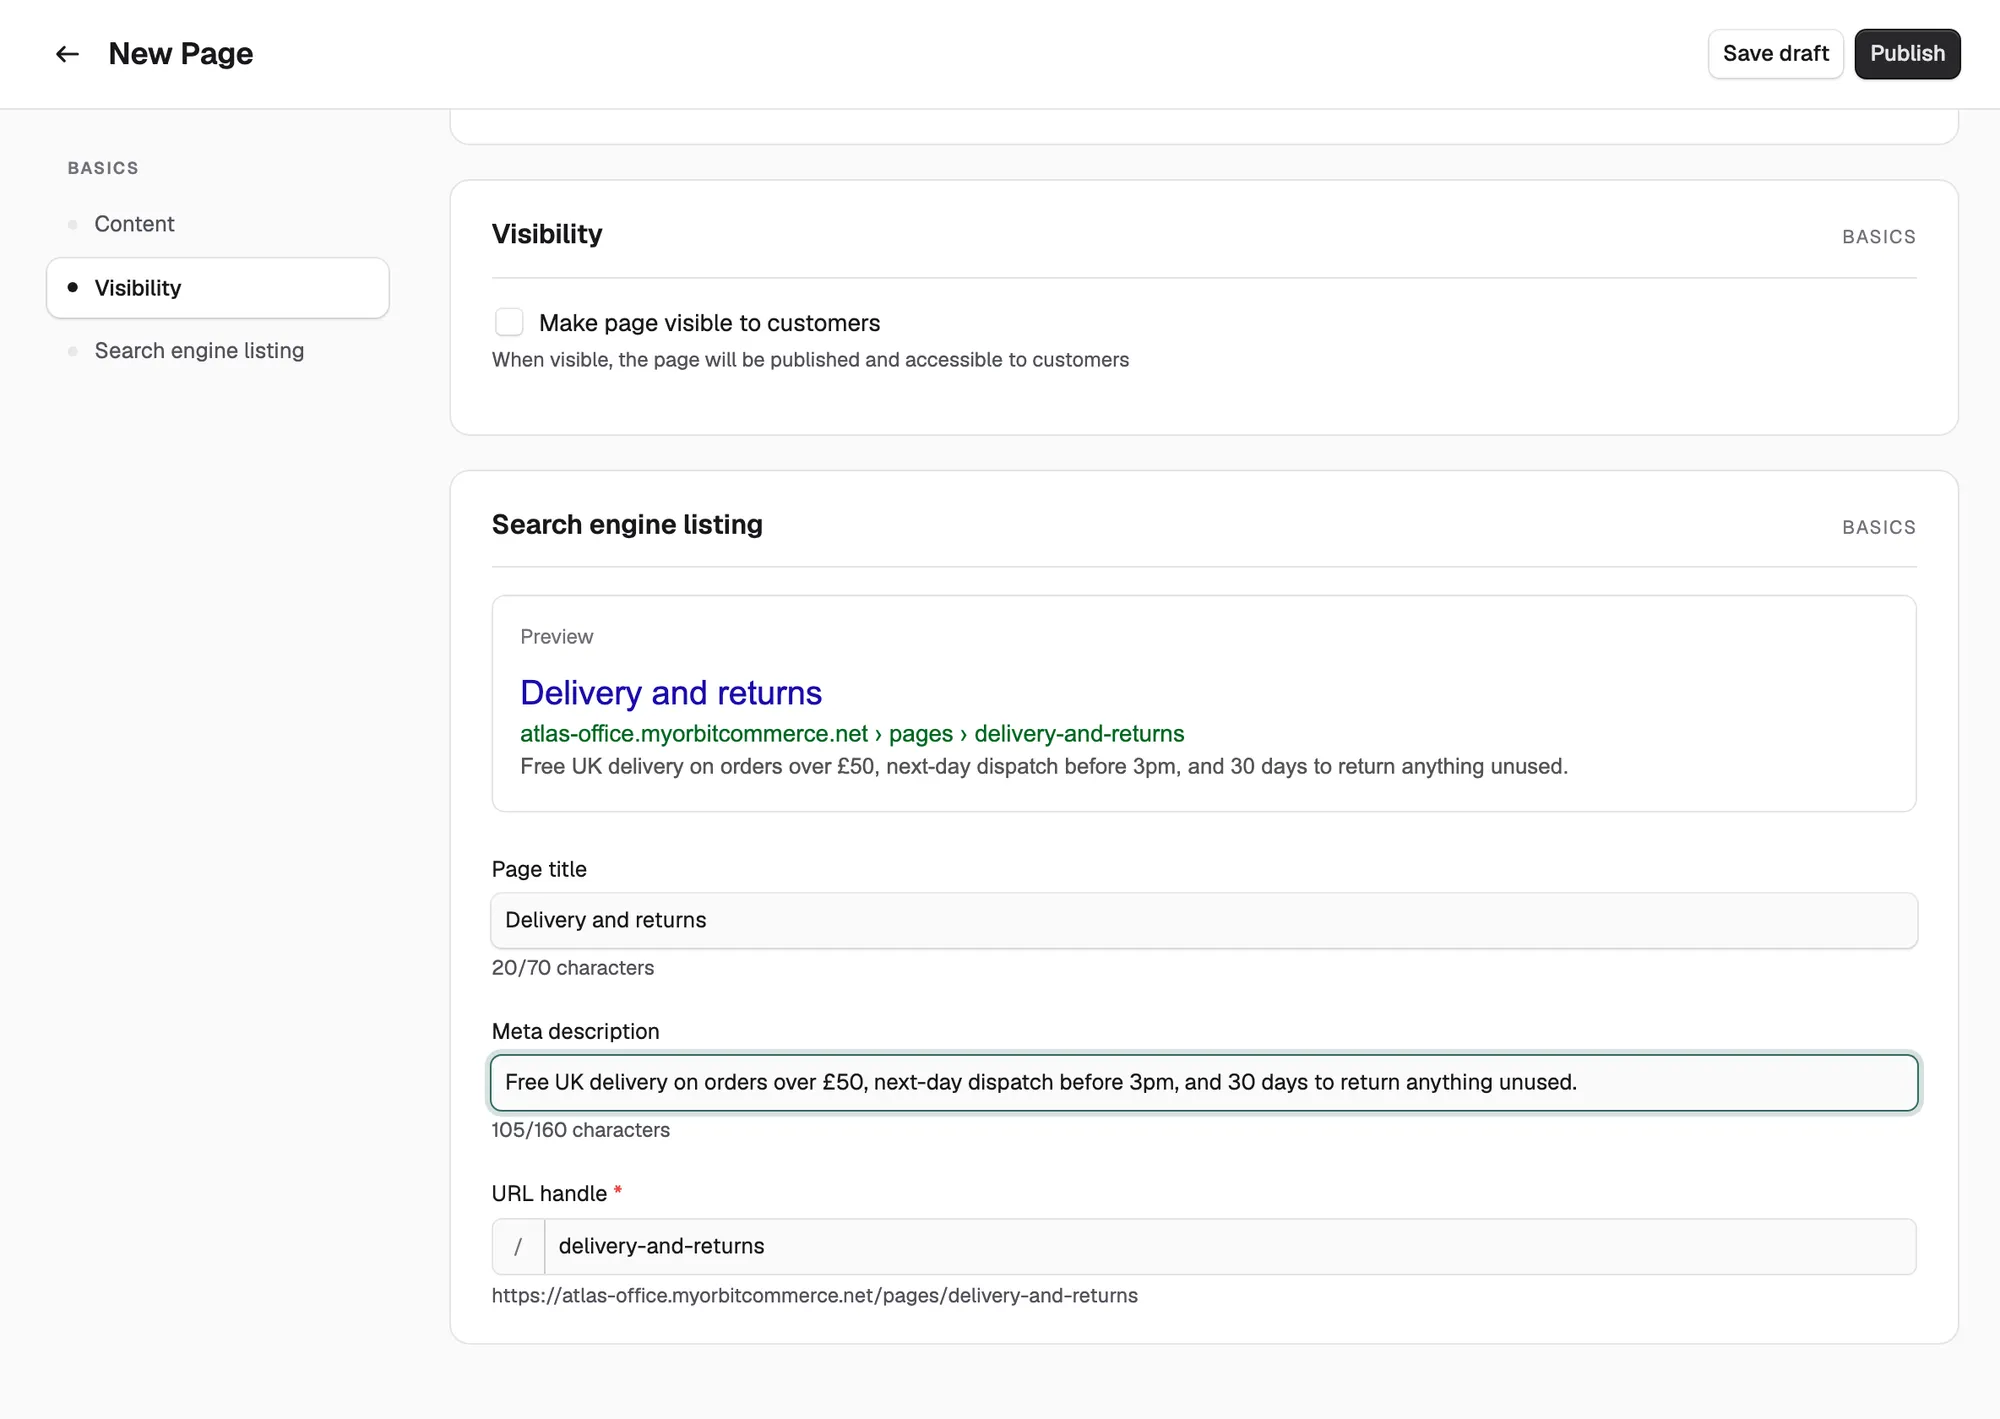The height and width of the screenshot is (1419, 2000).
Task: Open the Content section in sidebar
Action: pos(134,224)
